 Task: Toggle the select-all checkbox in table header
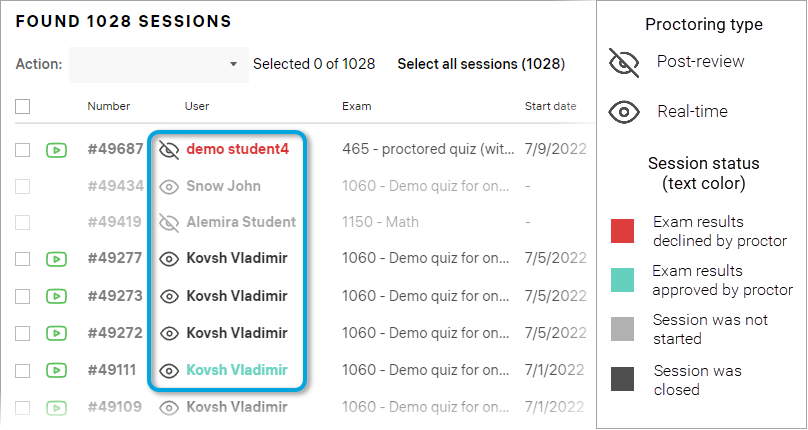[23, 106]
